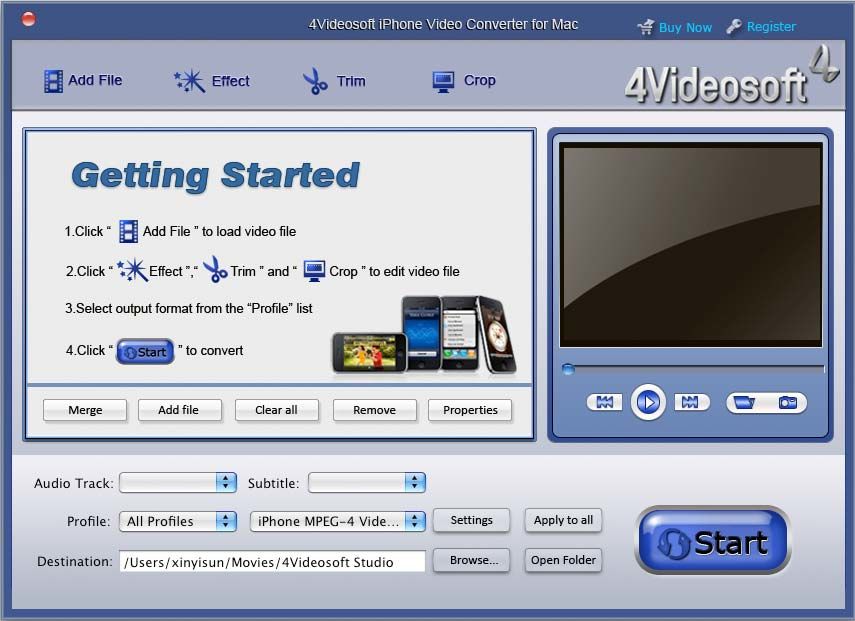The width and height of the screenshot is (855, 621).
Task: Click the Effect toolbar label
Action: pos(231,81)
